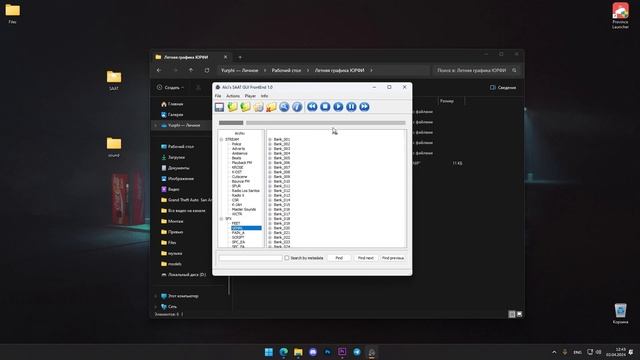
Task: Switch File Explorer to details view icon
Action: click(512, 314)
